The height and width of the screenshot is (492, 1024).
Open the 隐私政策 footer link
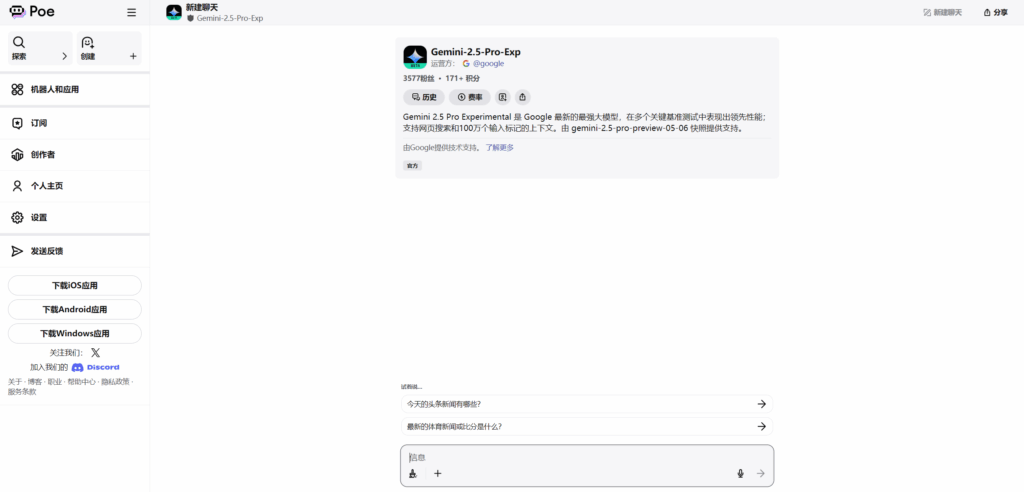[115, 382]
